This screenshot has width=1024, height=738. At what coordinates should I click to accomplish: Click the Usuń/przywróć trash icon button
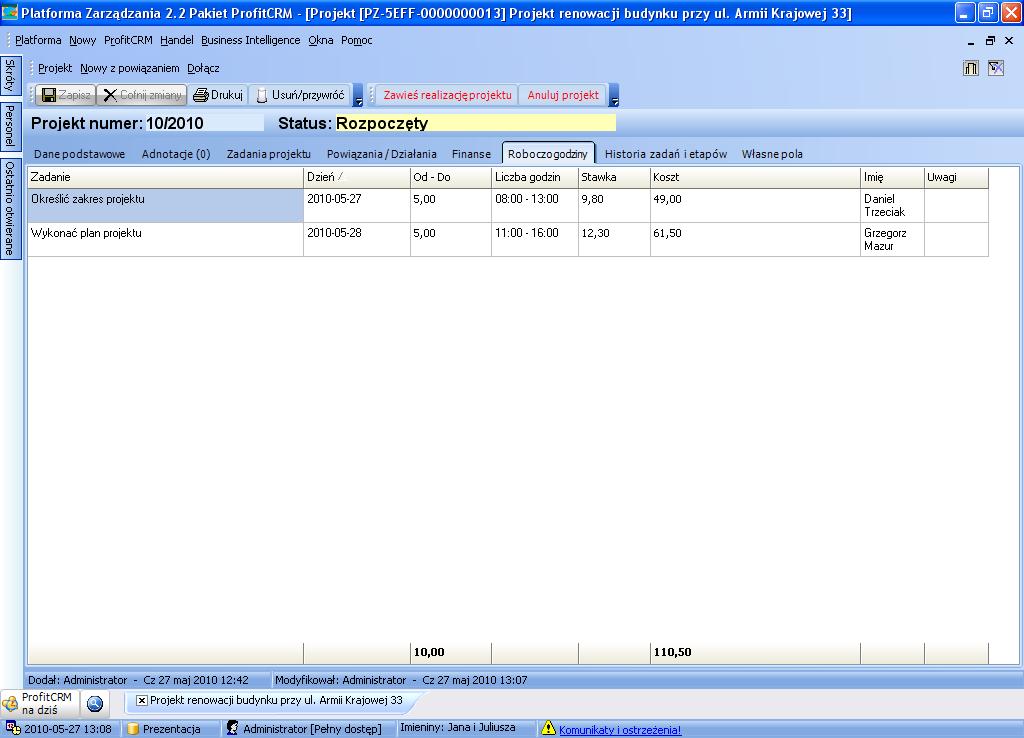[262, 95]
